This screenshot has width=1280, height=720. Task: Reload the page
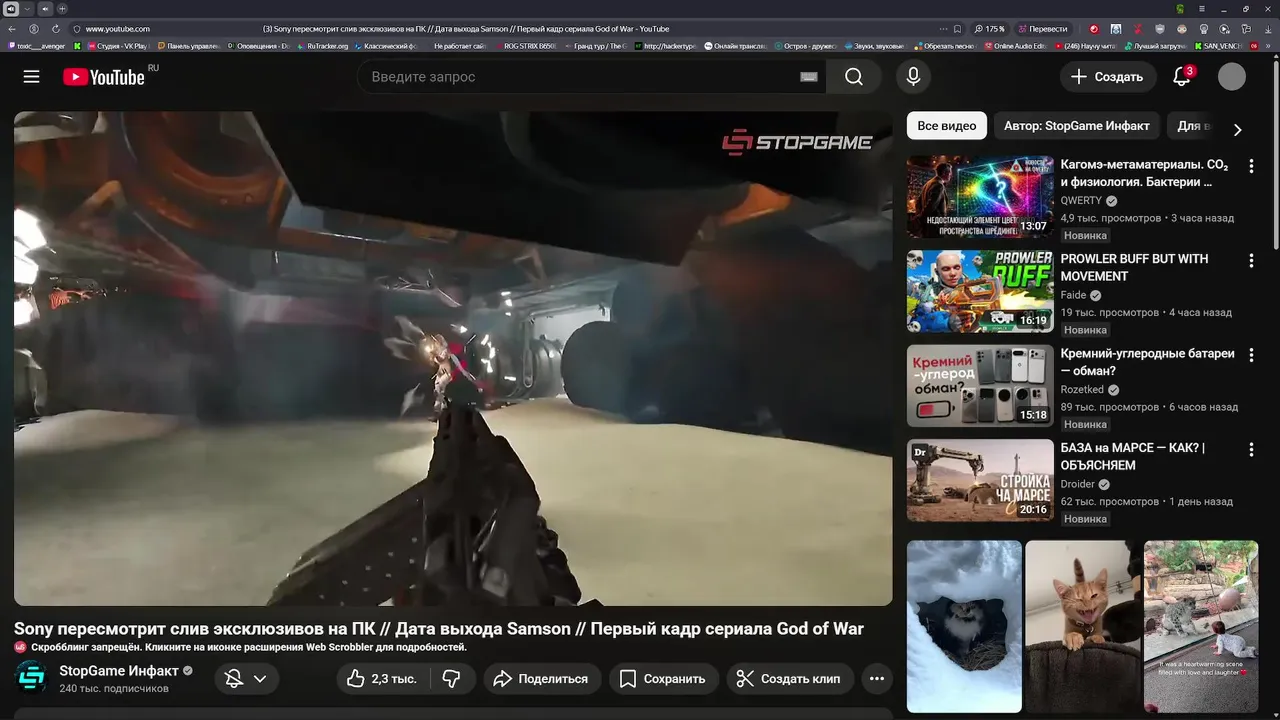(56, 29)
